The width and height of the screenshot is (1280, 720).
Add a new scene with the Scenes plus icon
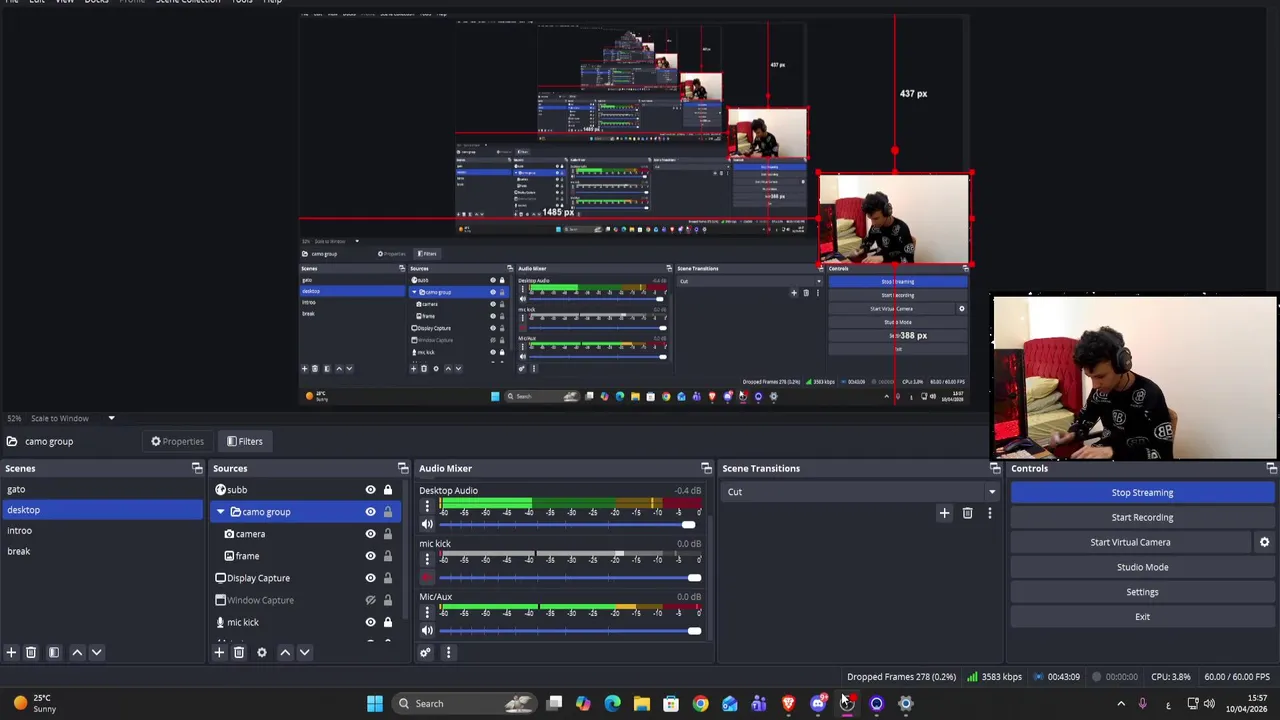pyautogui.click(x=11, y=652)
